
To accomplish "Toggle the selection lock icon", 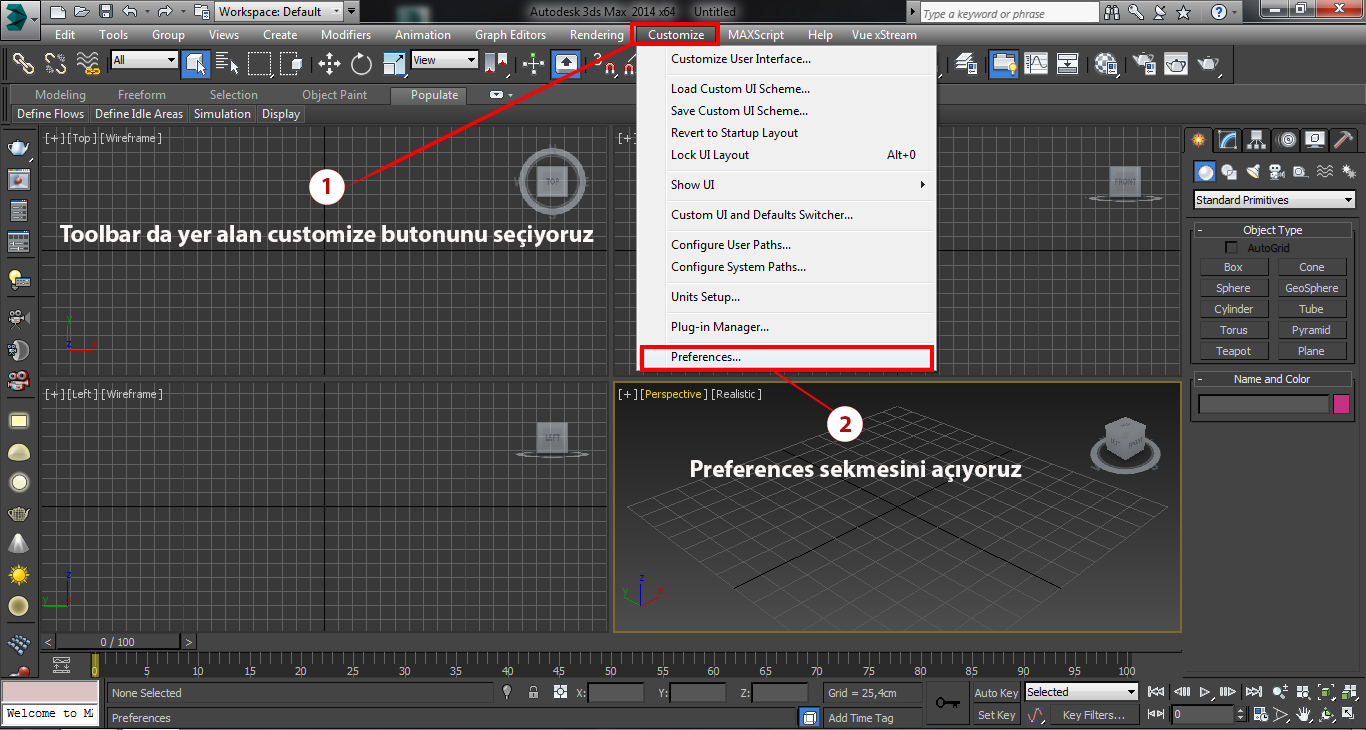I will point(534,692).
